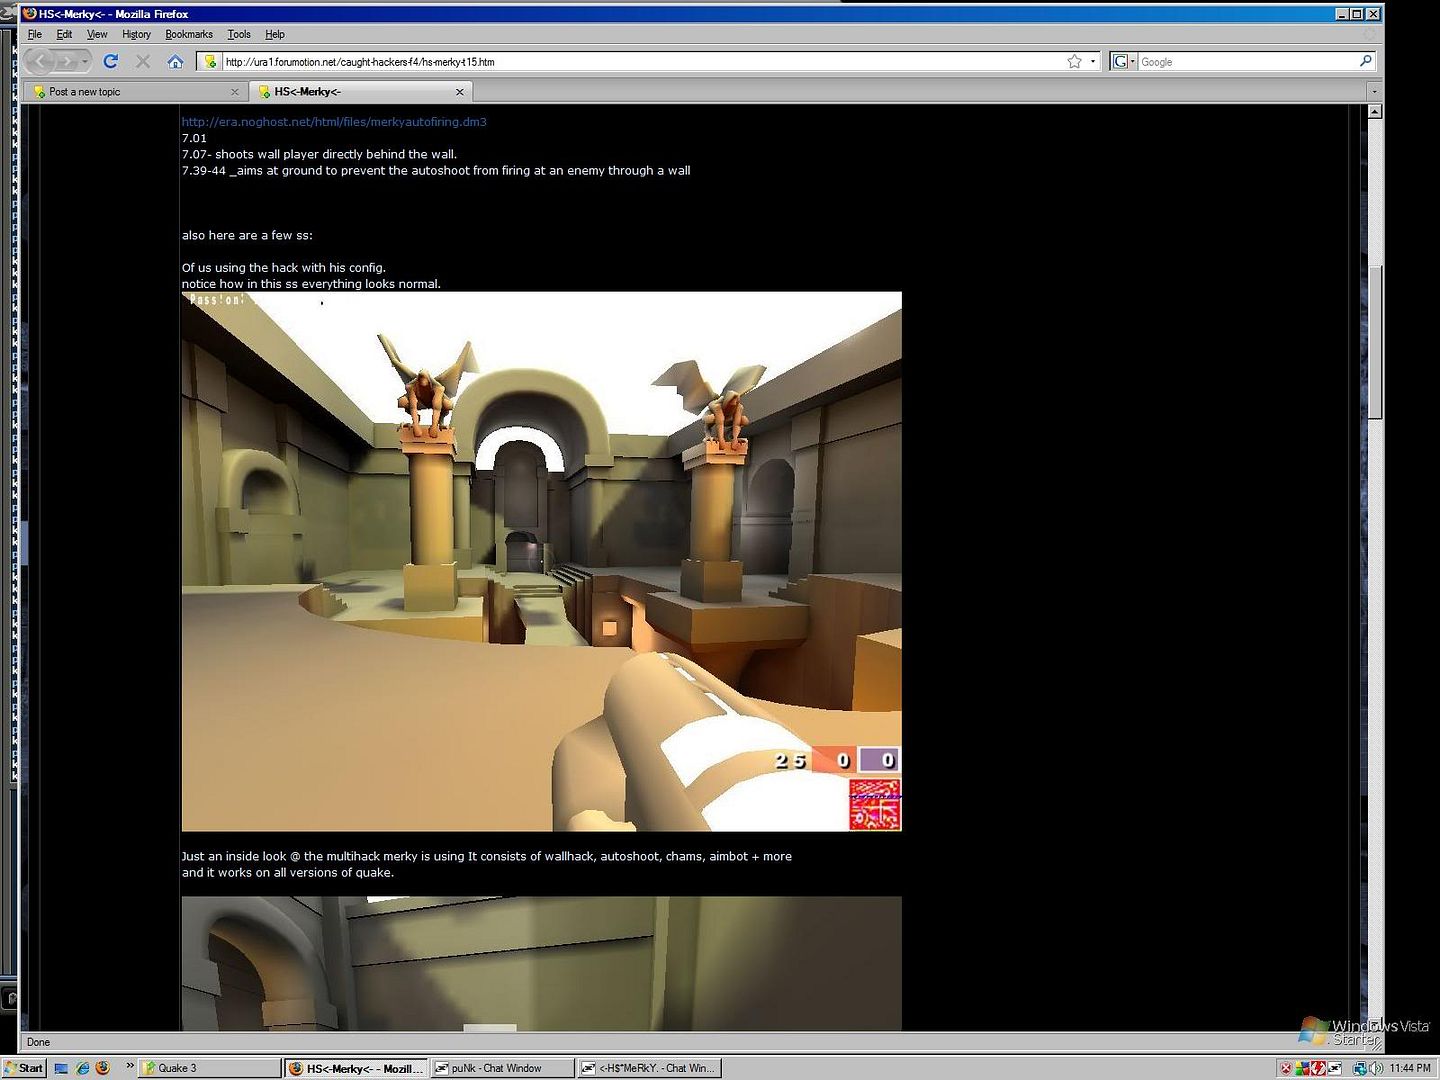The width and height of the screenshot is (1440, 1080).
Task: Click the Firefox Forward navigation button
Action: click(x=66, y=61)
